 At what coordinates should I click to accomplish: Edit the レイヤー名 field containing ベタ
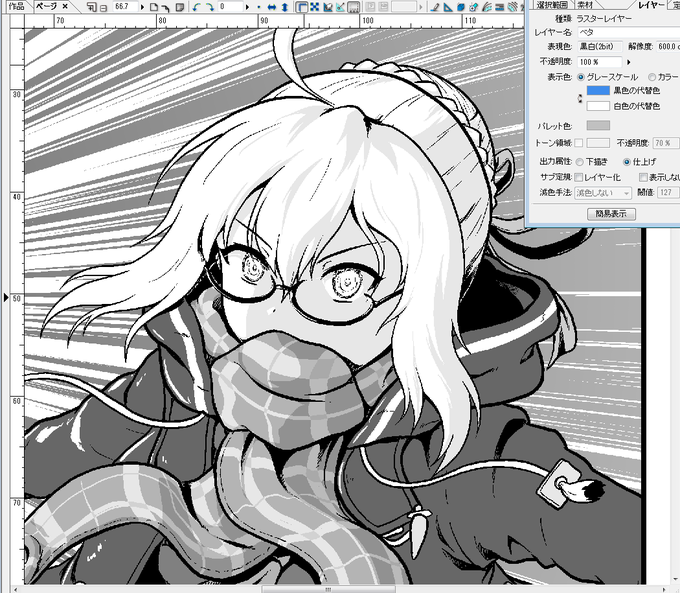(629, 32)
